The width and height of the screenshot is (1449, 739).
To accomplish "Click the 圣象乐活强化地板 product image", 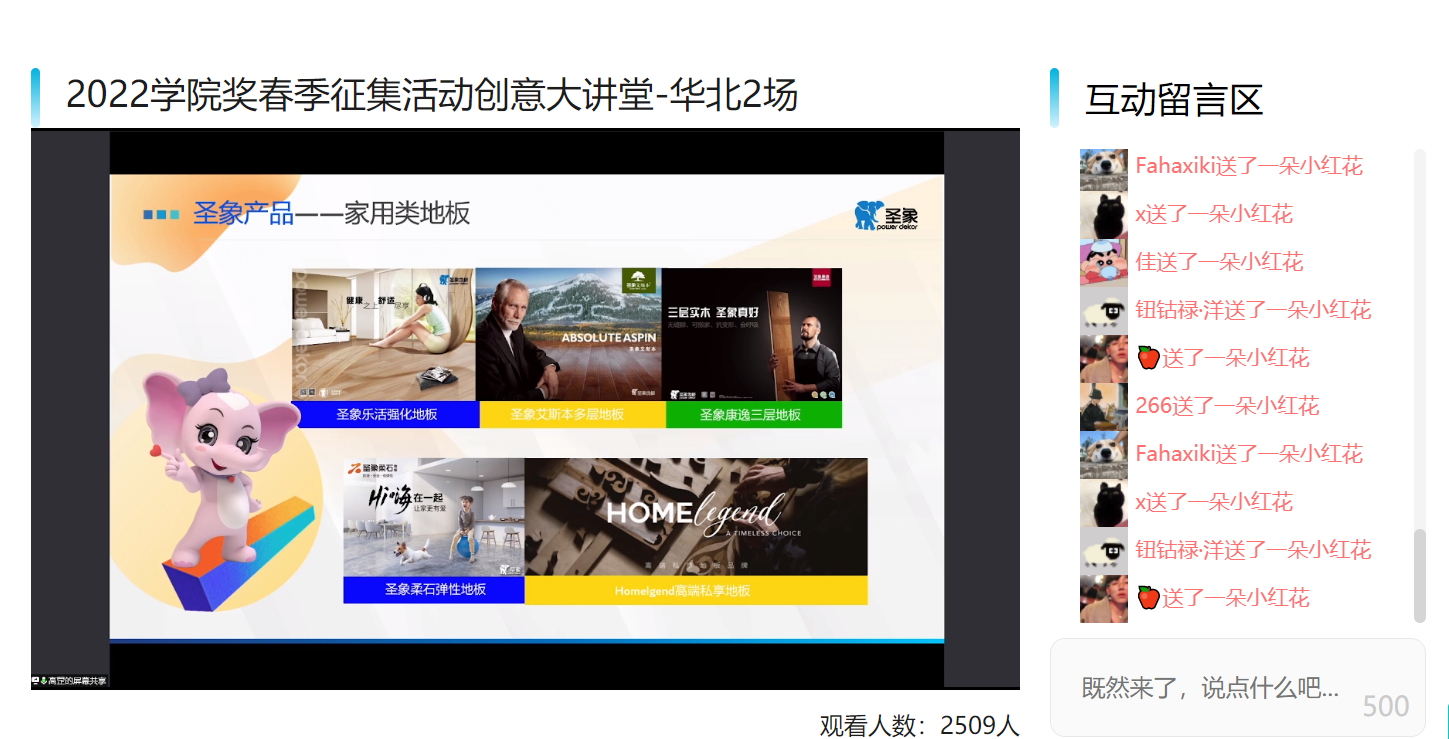I will coord(383,334).
